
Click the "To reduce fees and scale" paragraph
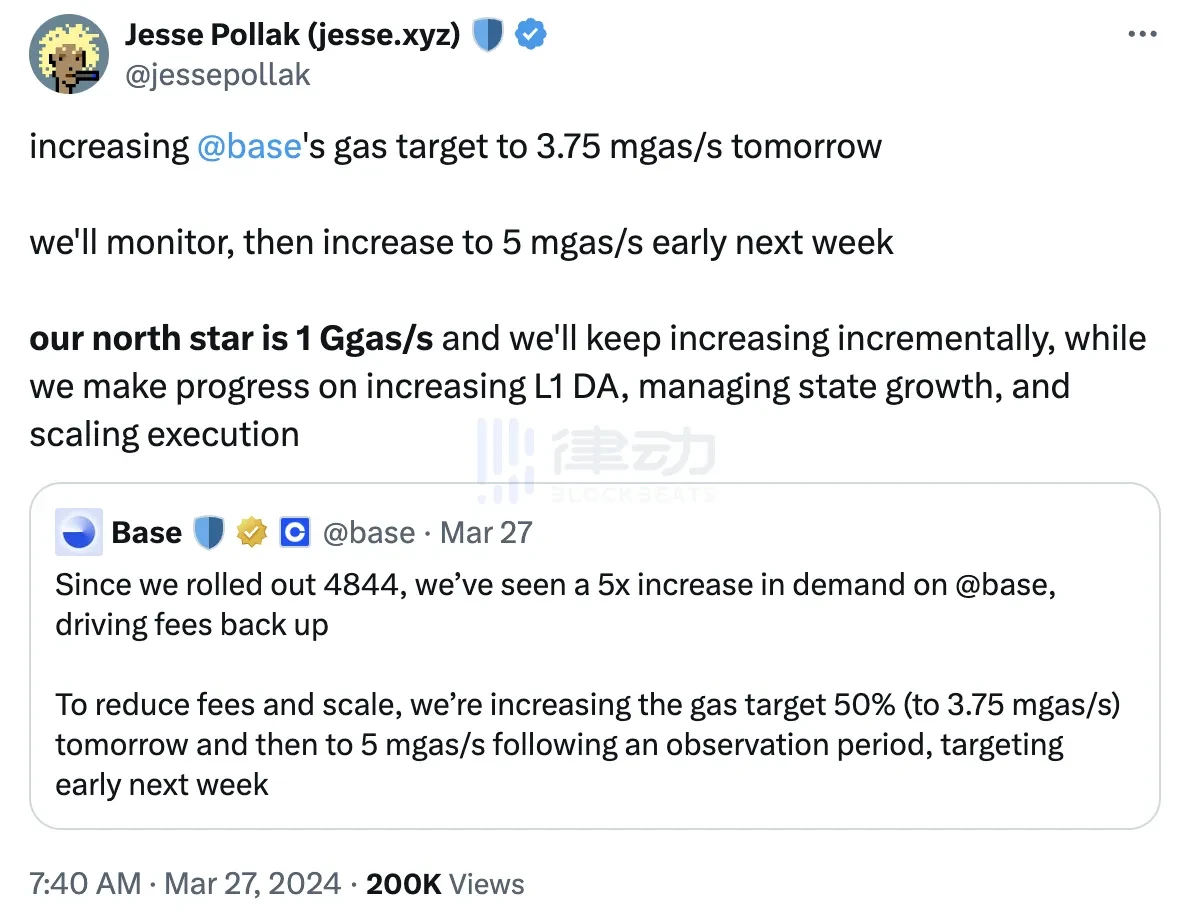tap(587, 744)
